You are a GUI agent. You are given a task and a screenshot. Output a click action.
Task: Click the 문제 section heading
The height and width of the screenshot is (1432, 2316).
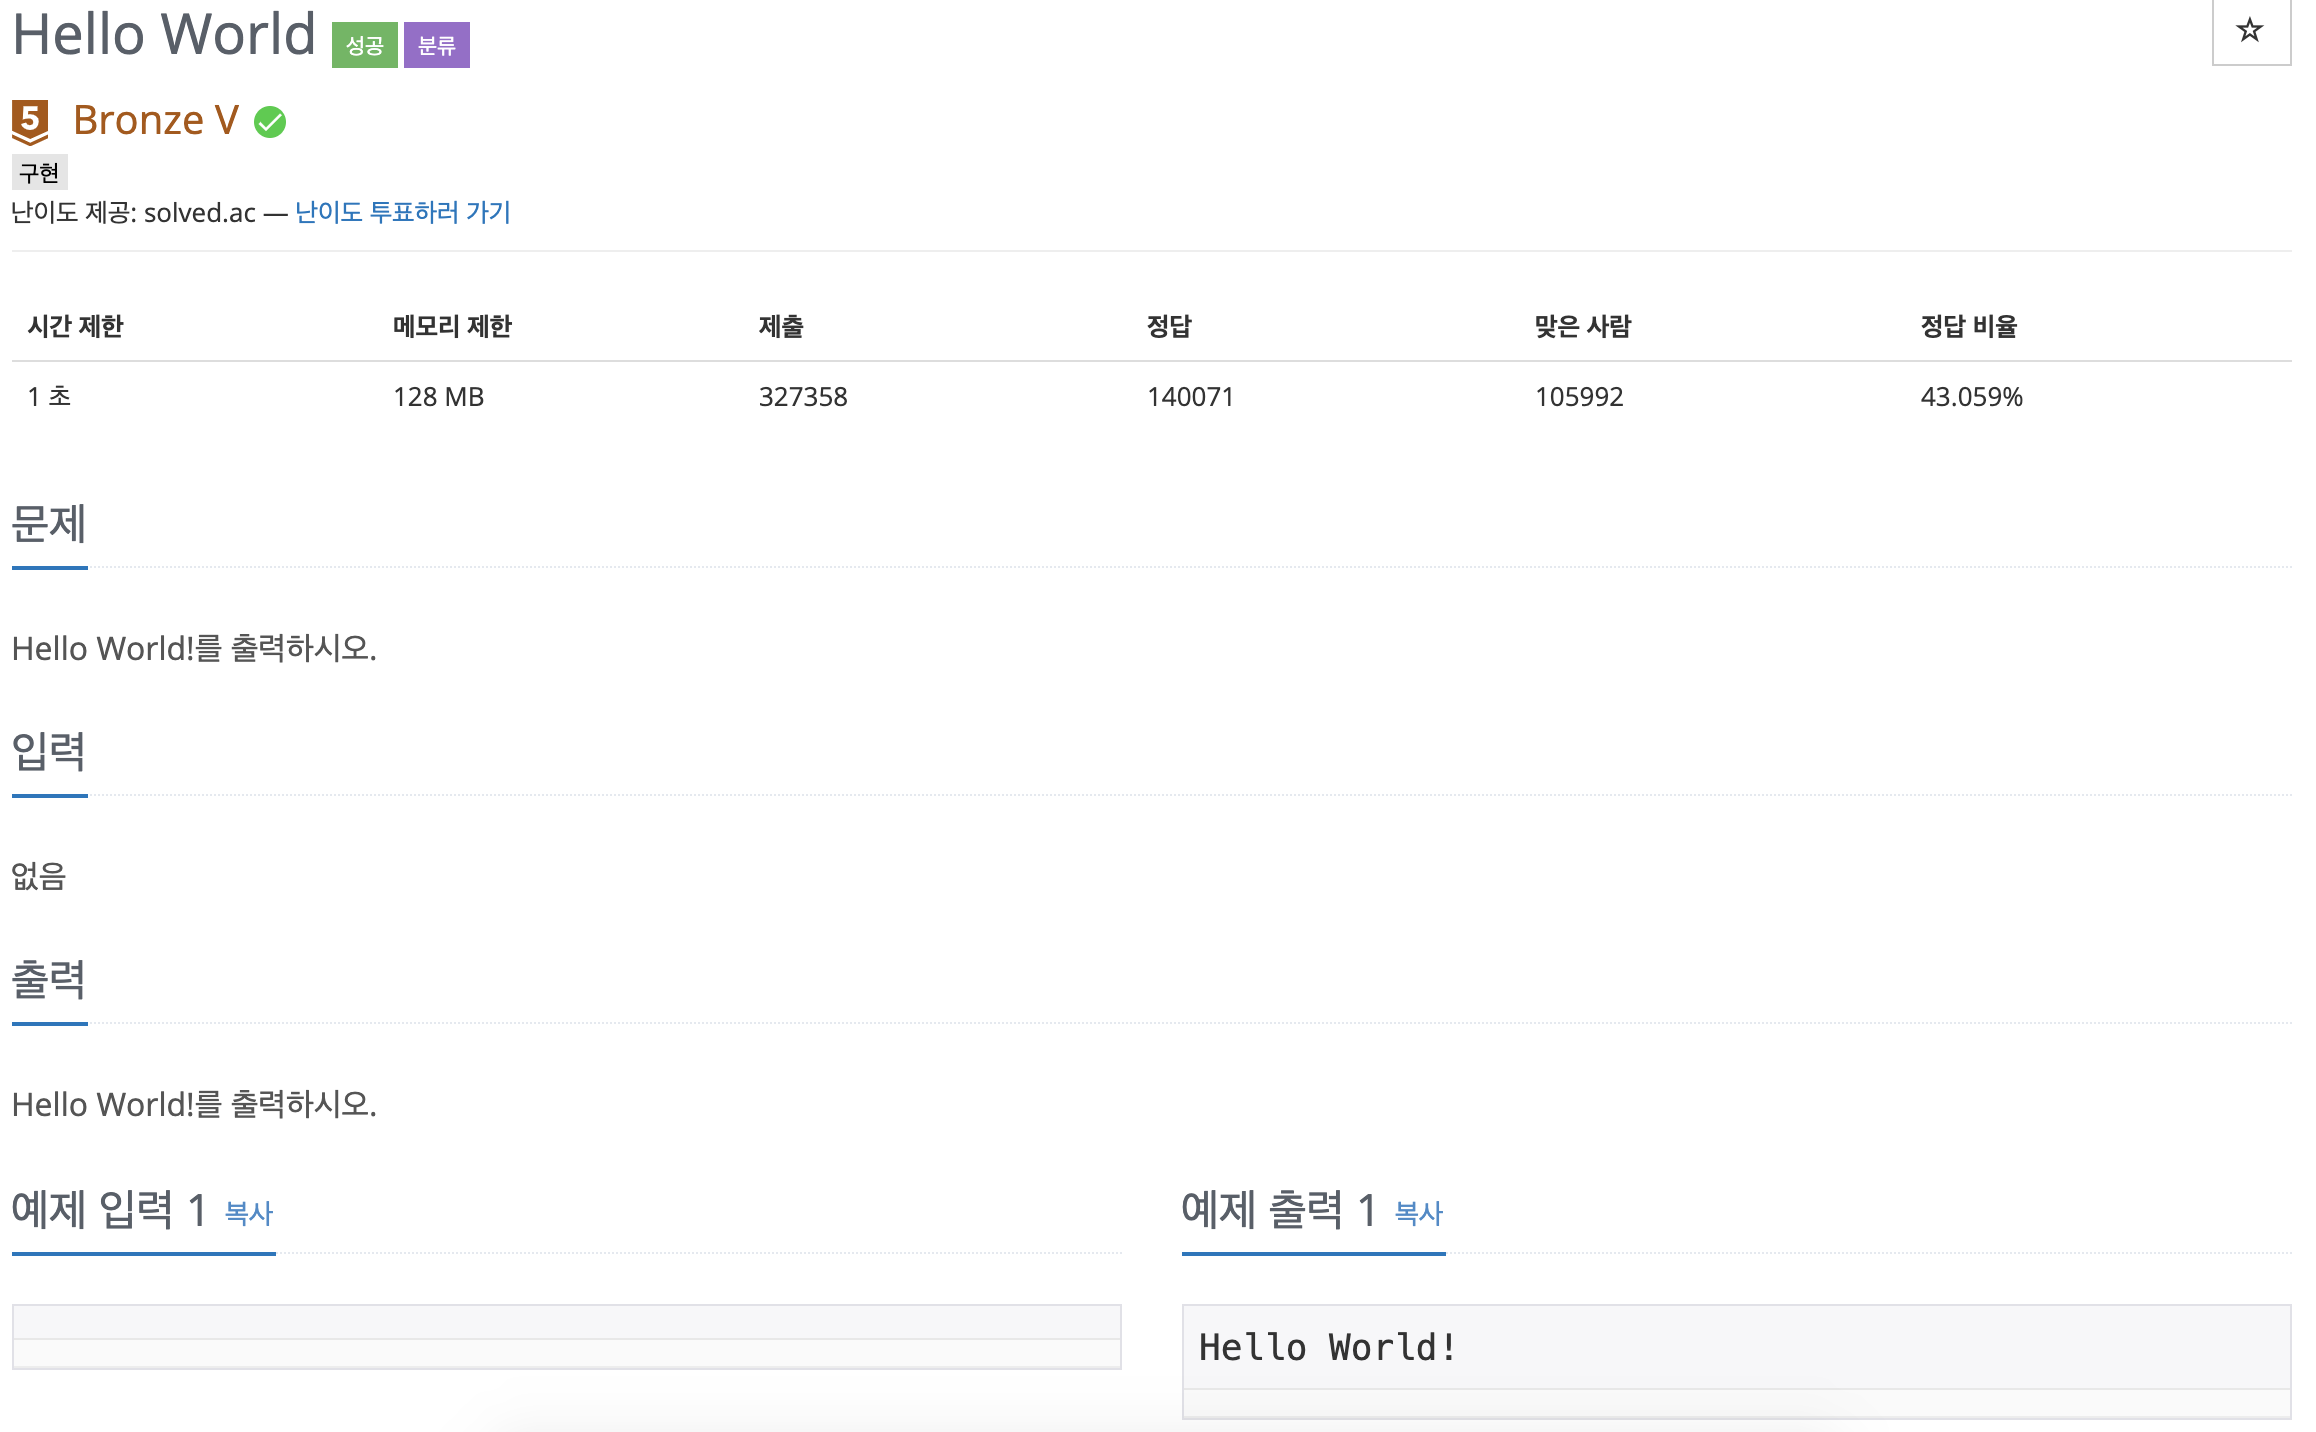tap(49, 524)
